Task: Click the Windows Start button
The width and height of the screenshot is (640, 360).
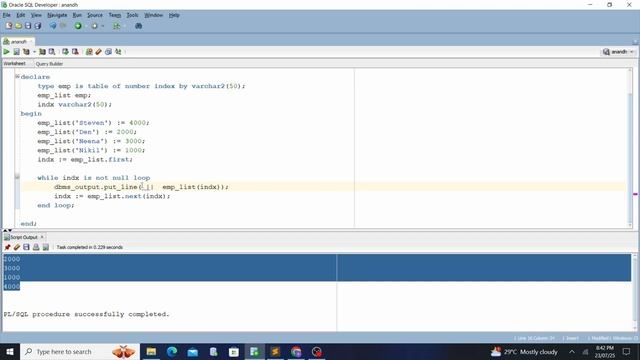Action: 9,351
